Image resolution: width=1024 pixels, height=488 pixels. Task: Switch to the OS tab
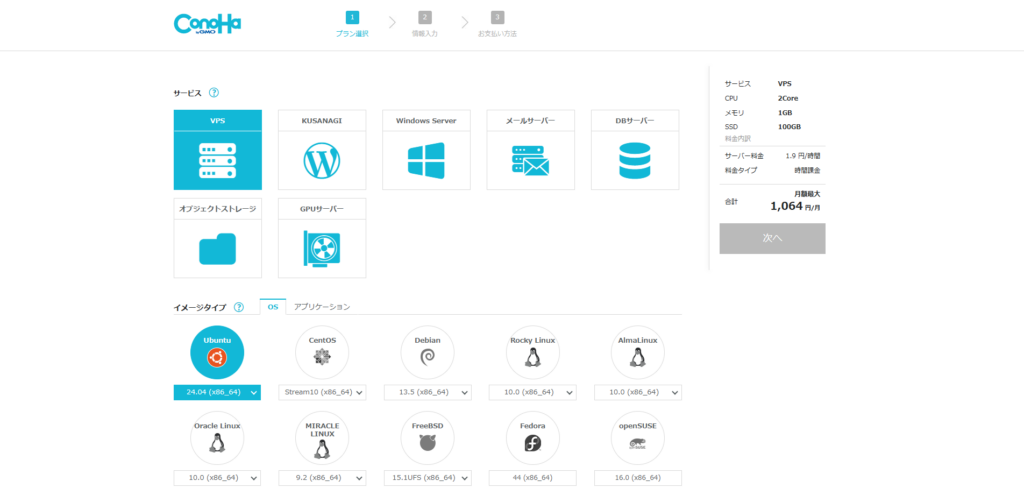[x=273, y=306]
